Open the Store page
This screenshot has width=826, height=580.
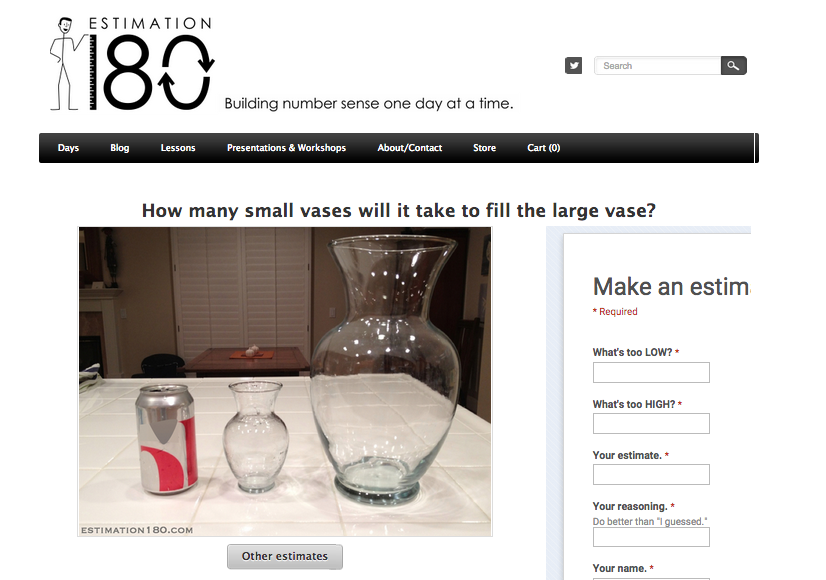(x=484, y=148)
